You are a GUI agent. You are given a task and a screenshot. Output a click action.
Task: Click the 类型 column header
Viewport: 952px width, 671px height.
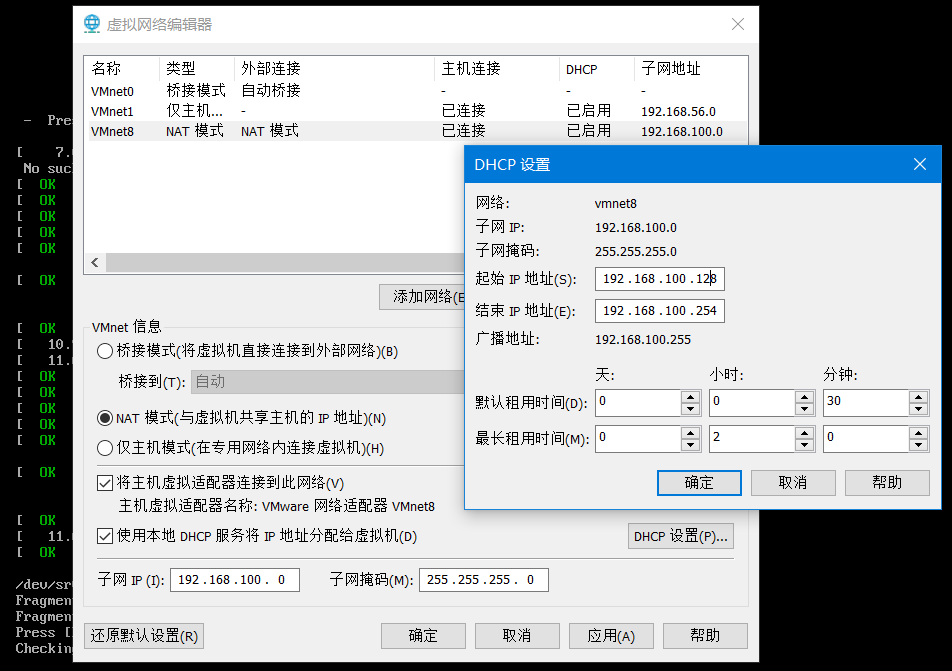[197, 69]
